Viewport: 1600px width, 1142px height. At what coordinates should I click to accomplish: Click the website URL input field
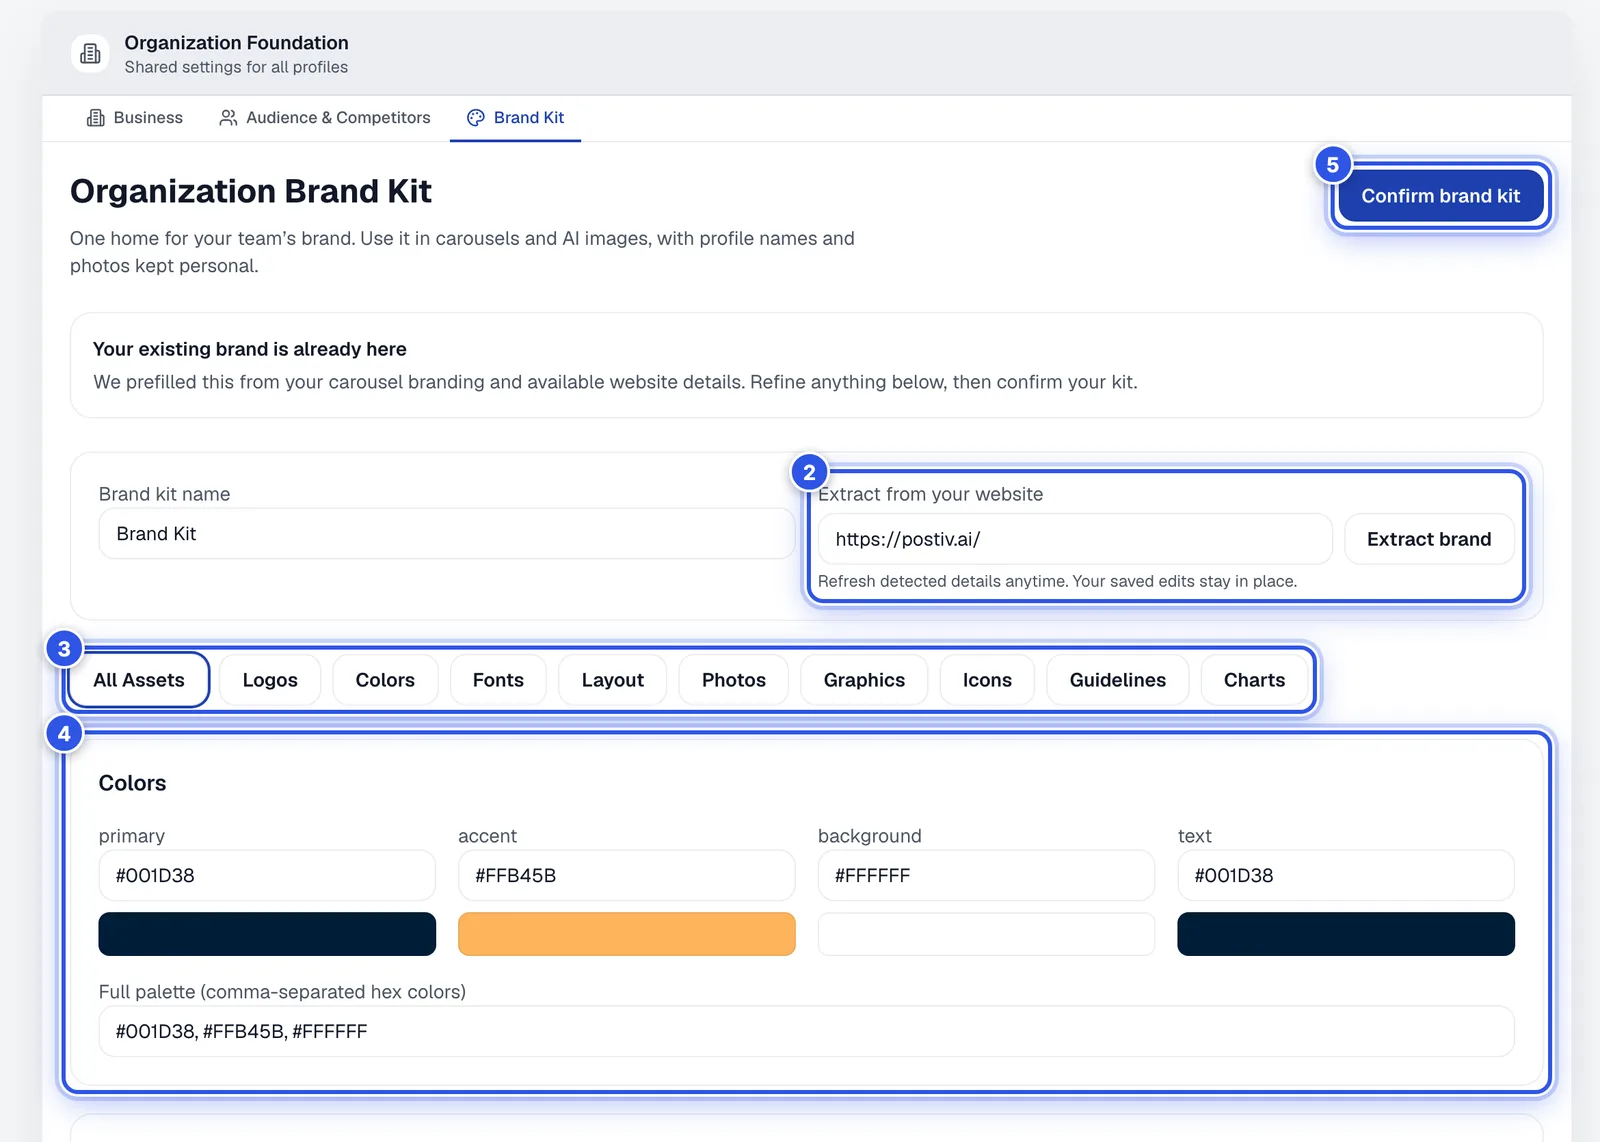tap(1075, 539)
